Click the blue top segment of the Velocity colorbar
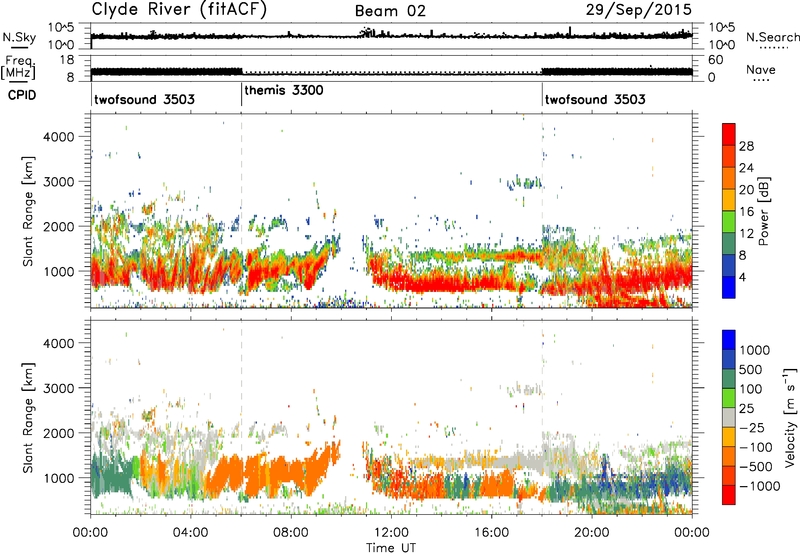This screenshot has height=554, width=800. pos(729,340)
